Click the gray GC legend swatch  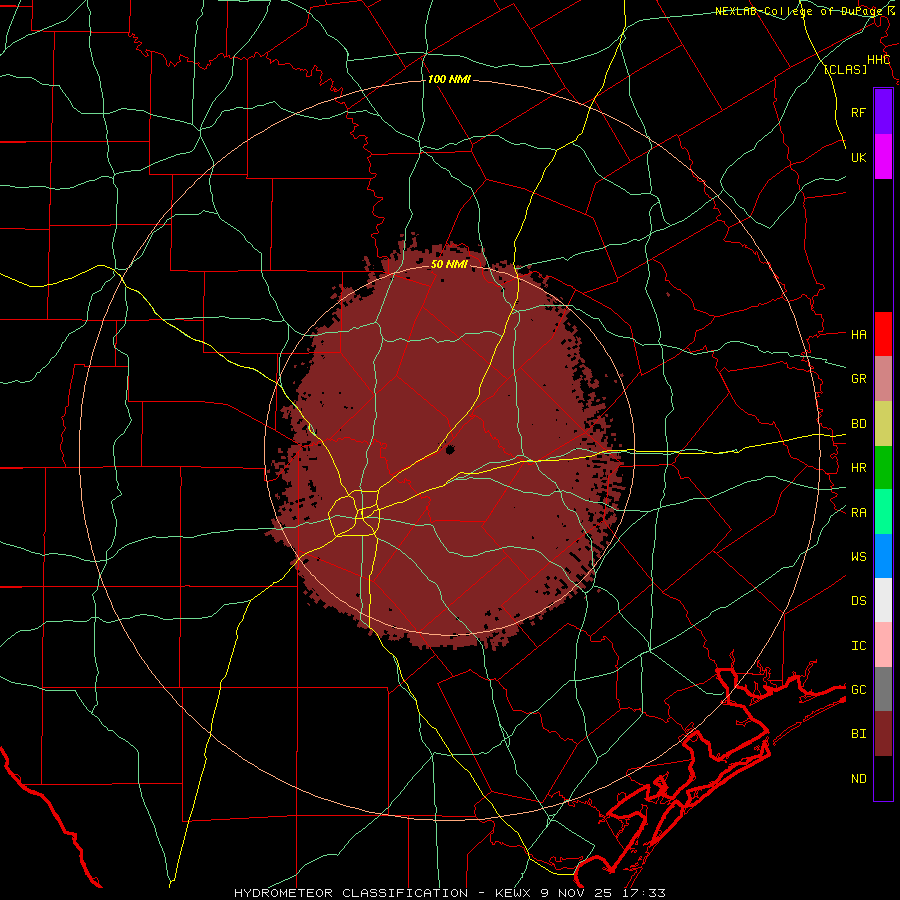click(x=883, y=689)
